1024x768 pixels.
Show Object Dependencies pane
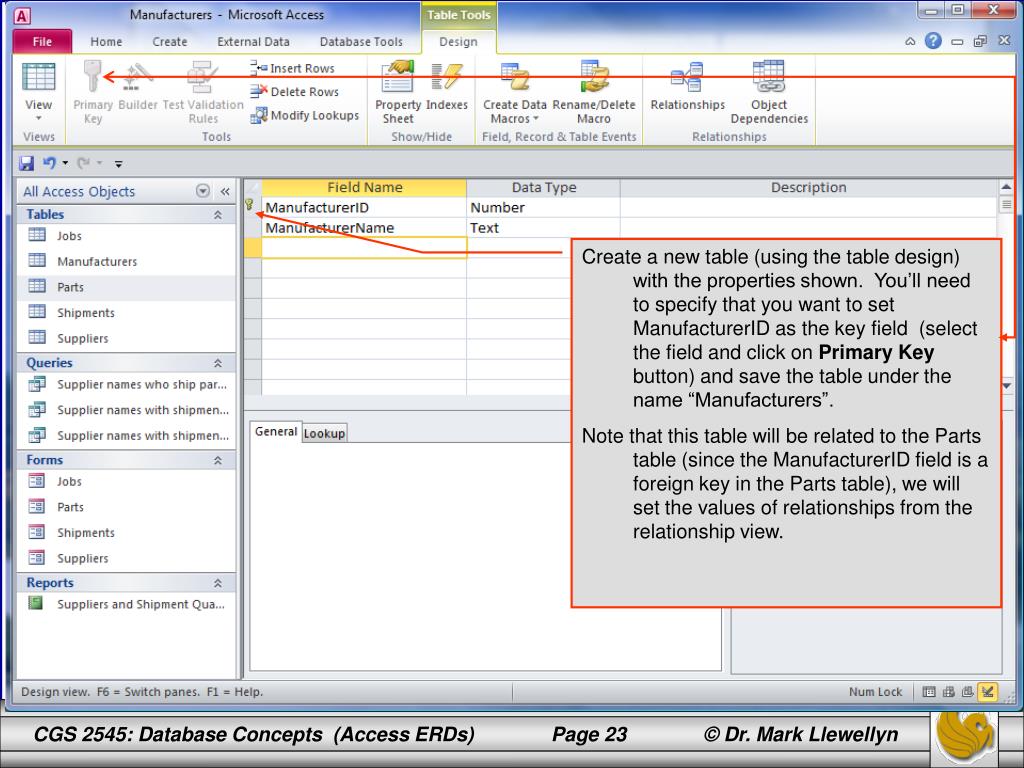[769, 92]
